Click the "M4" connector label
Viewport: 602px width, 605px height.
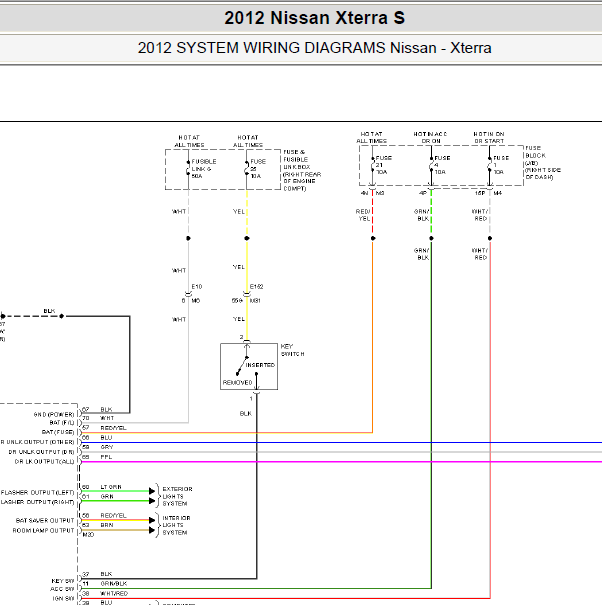[x=497, y=193]
